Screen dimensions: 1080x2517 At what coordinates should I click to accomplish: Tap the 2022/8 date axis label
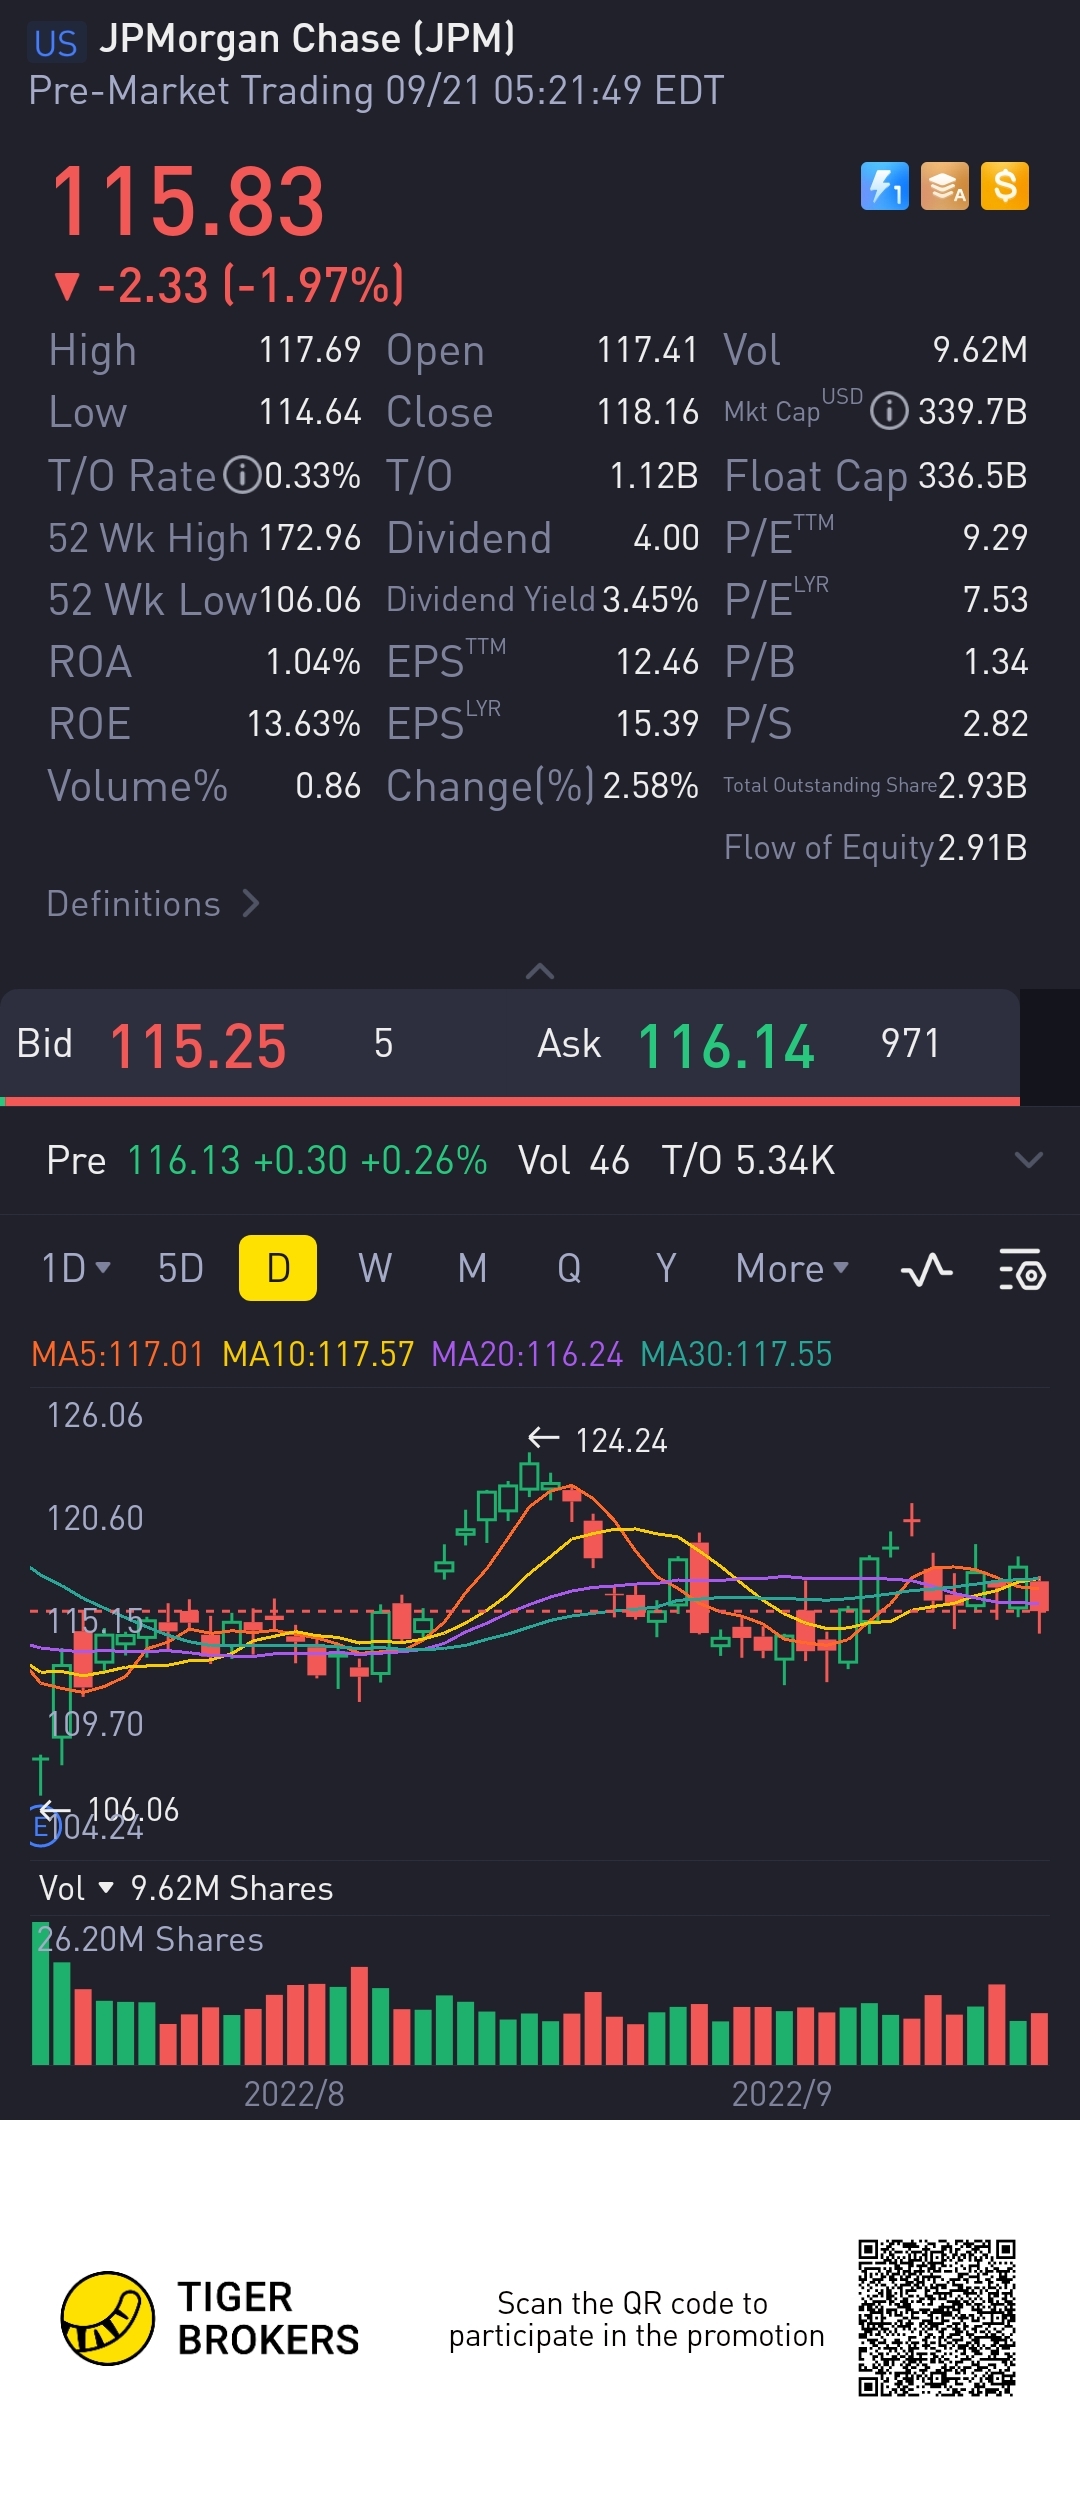pos(294,2094)
